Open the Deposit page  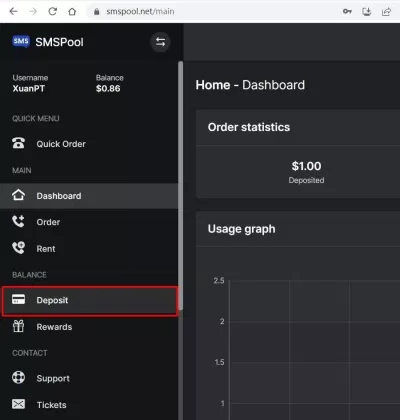[x=90, y=300]
